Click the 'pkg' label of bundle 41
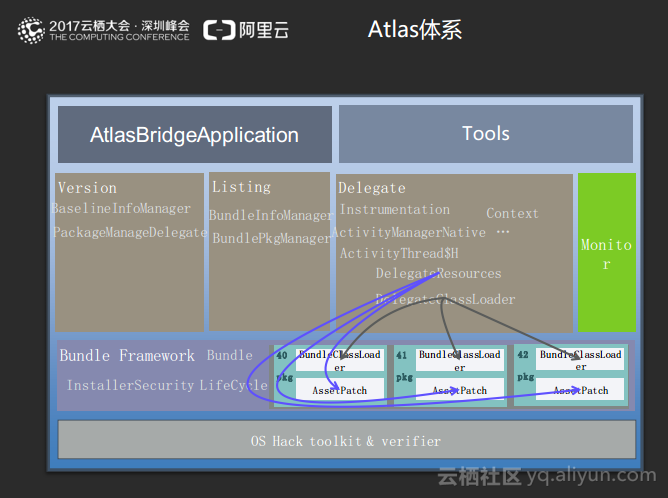668x498 pixels. coord(404,377)
